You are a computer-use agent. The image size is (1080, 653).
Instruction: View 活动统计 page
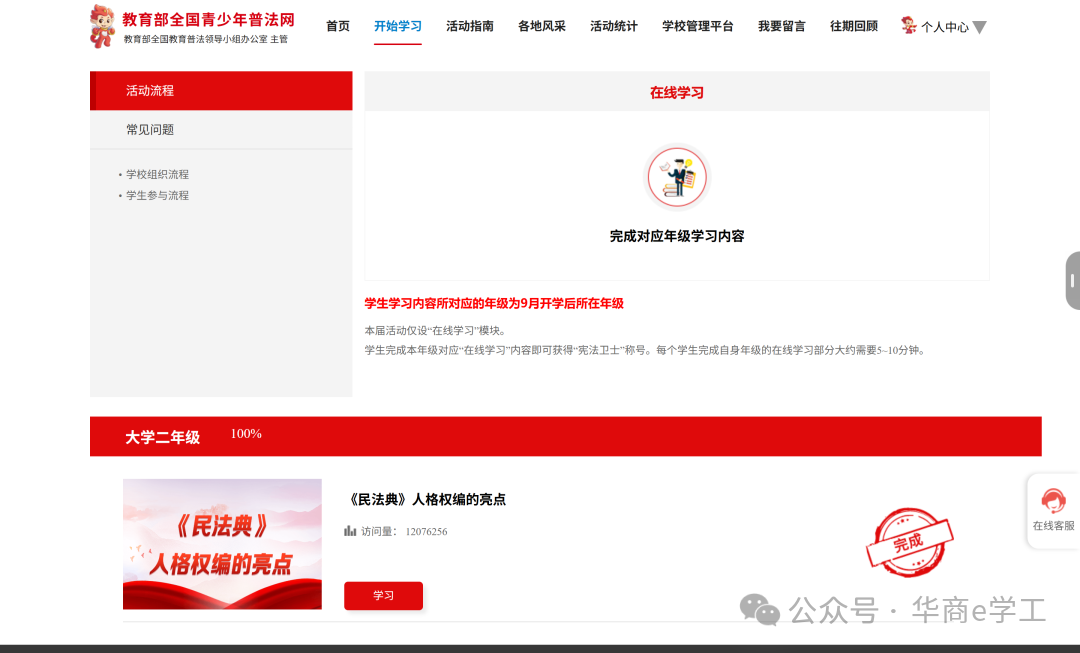614,26
